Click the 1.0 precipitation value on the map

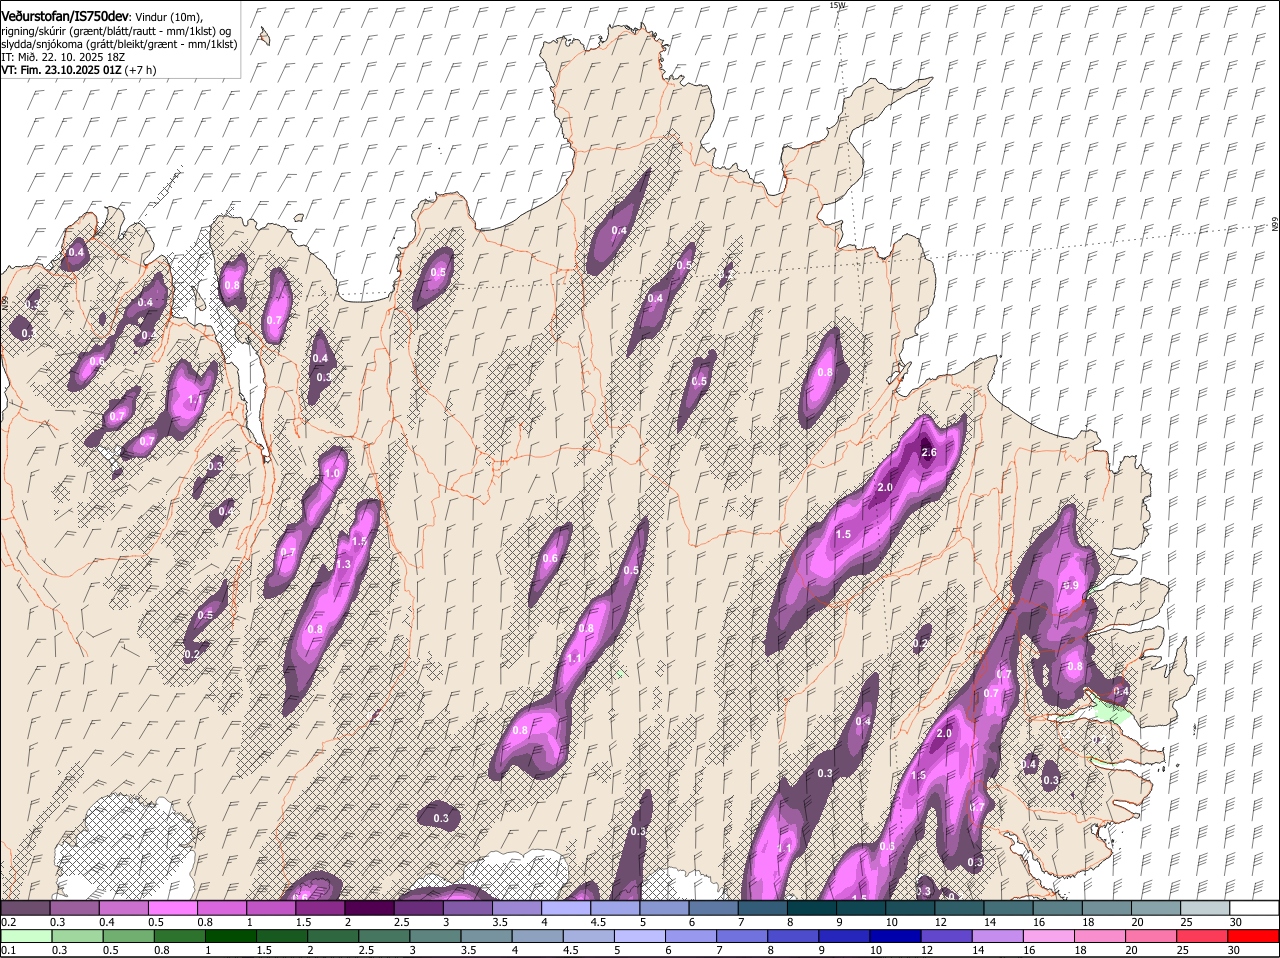(333, 474)
